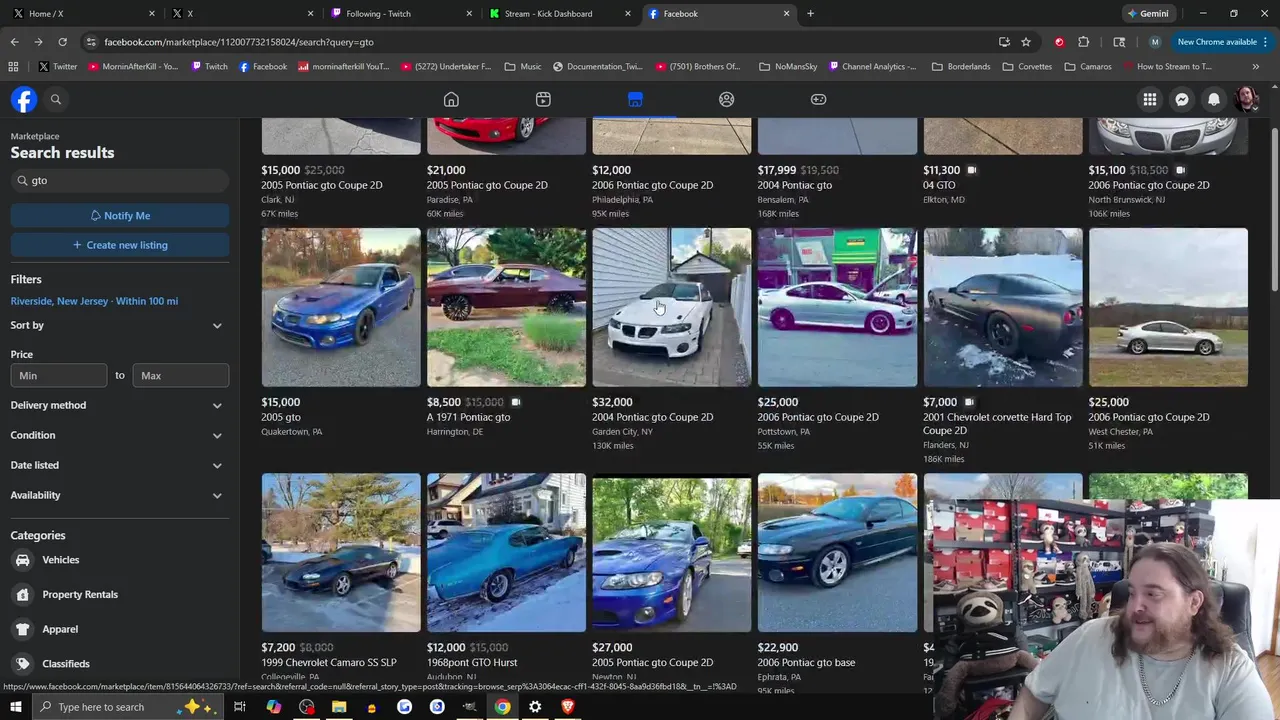
Task: Click the Vehicles category icon
Action: (x=23, y=560)
